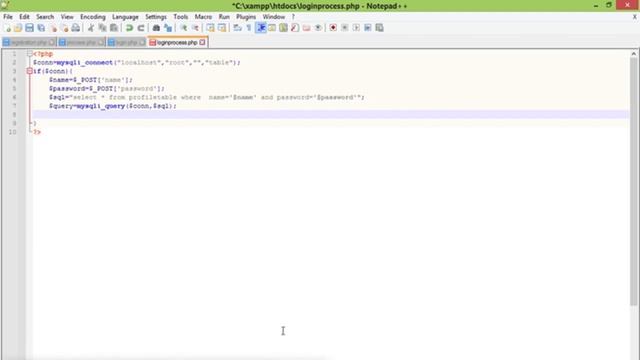640x360 pixels.
Task: Open the Search menu
Action: pyautogui.click(x=45, y=17)
